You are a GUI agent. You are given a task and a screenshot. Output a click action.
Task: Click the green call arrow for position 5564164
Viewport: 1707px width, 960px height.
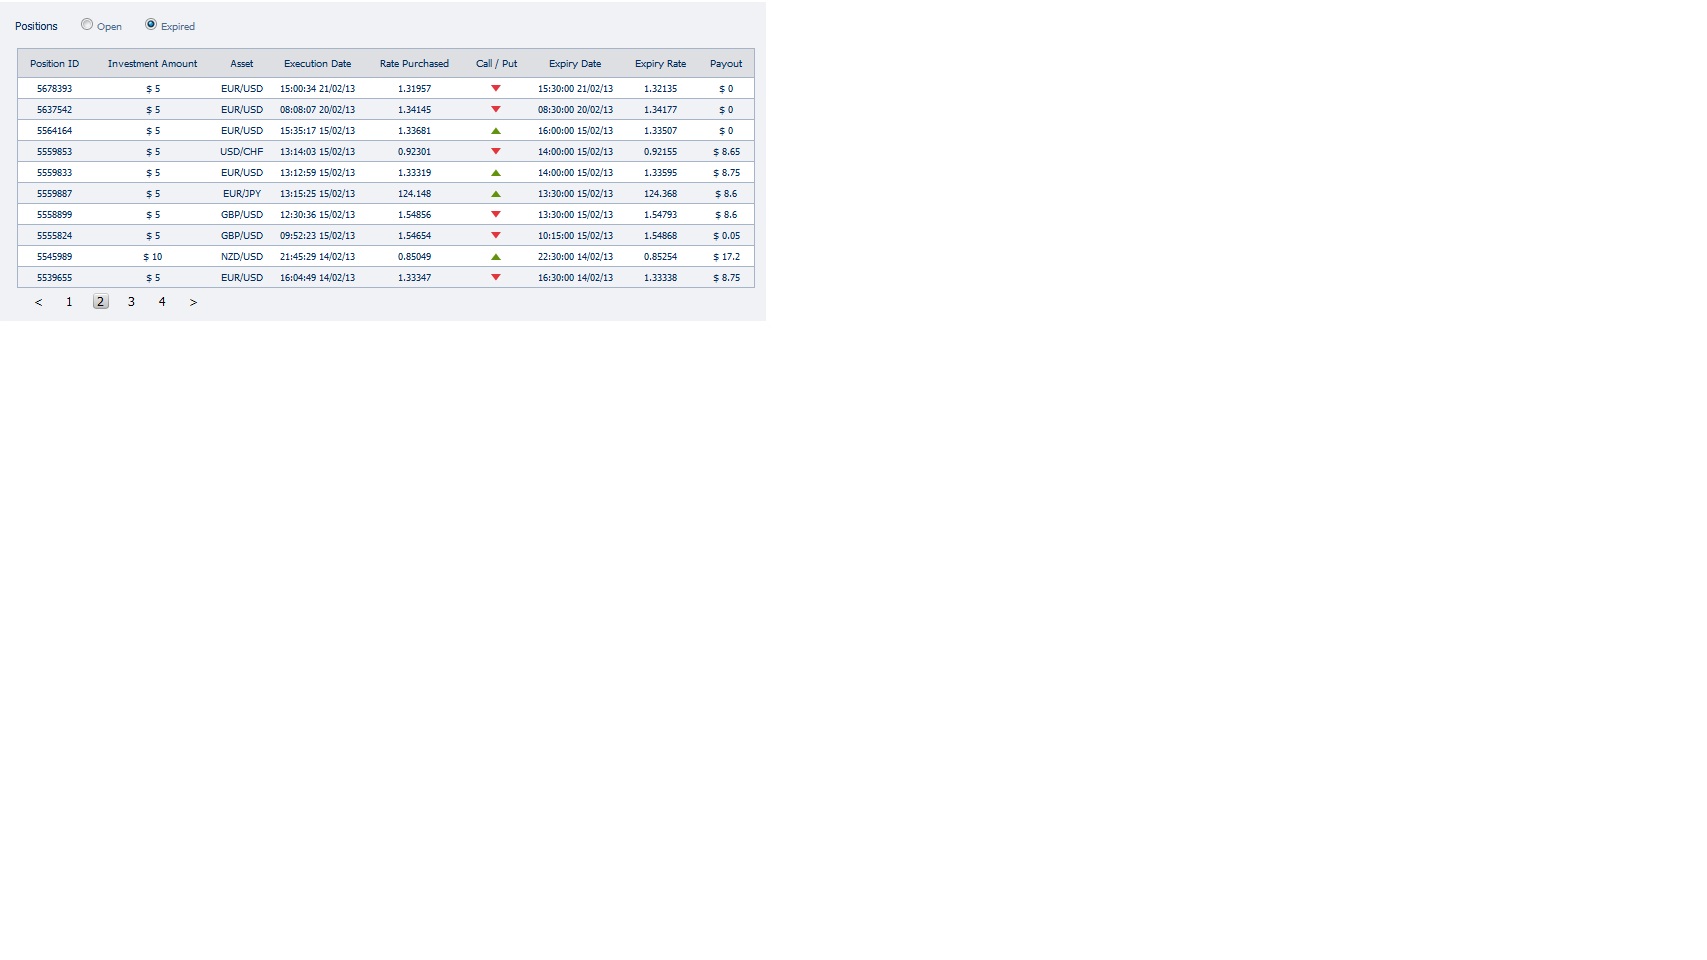coord(496,131)
